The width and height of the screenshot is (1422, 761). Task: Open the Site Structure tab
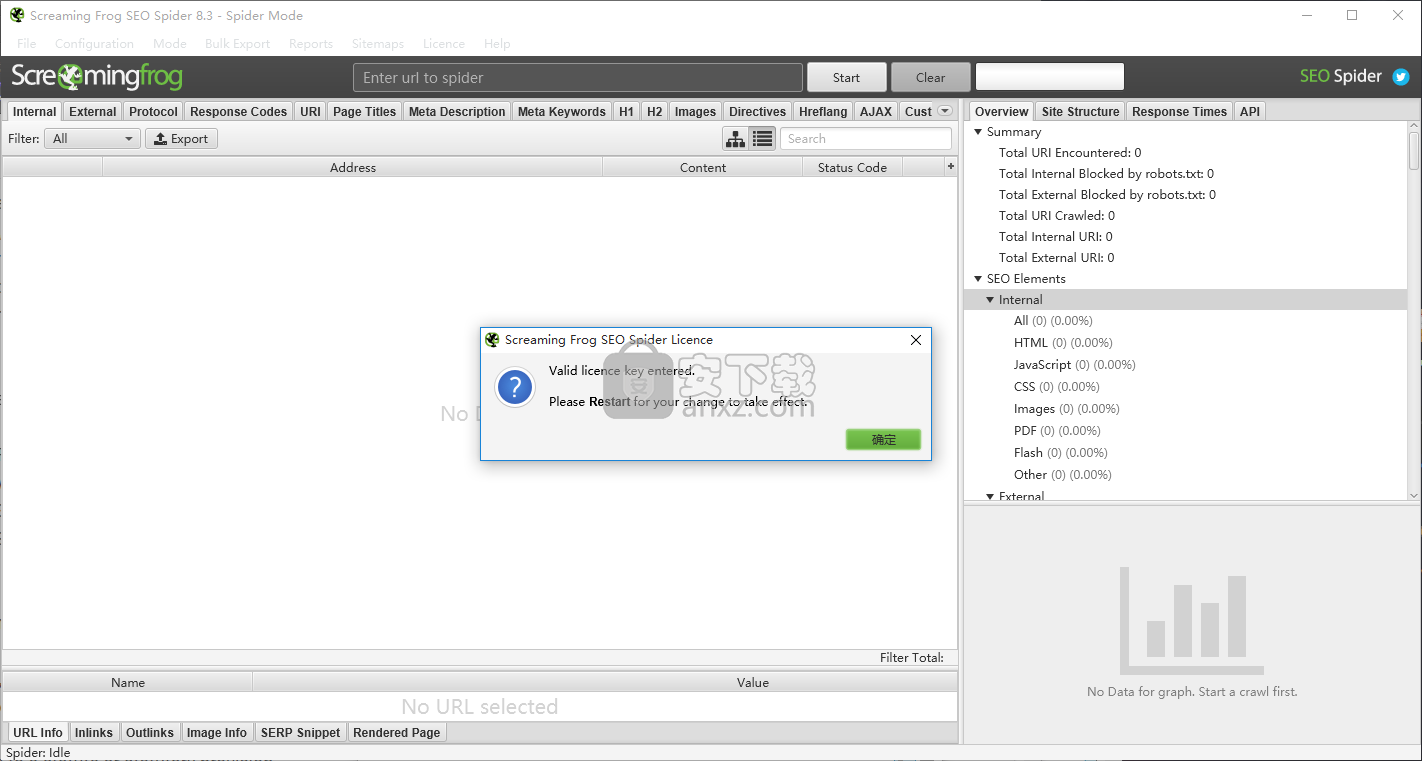pyautogui.click(x=1080, y=112)
